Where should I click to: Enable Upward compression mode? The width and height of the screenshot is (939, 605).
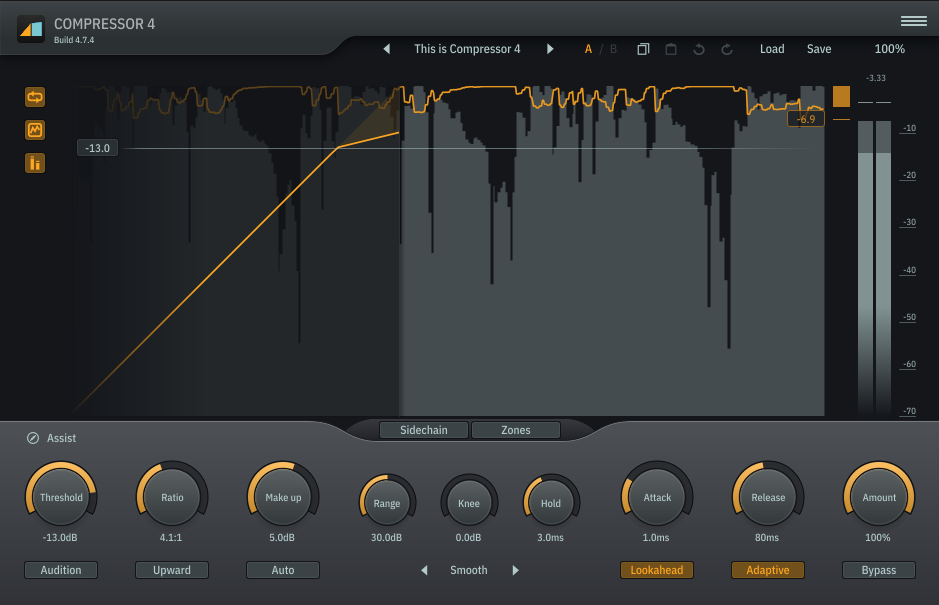coord(172,570)
